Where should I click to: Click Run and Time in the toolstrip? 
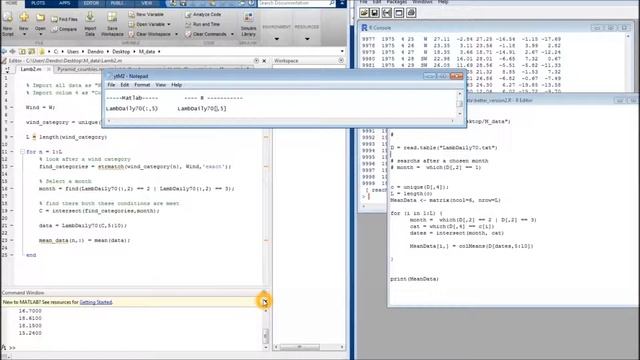[x=202, y=24]
